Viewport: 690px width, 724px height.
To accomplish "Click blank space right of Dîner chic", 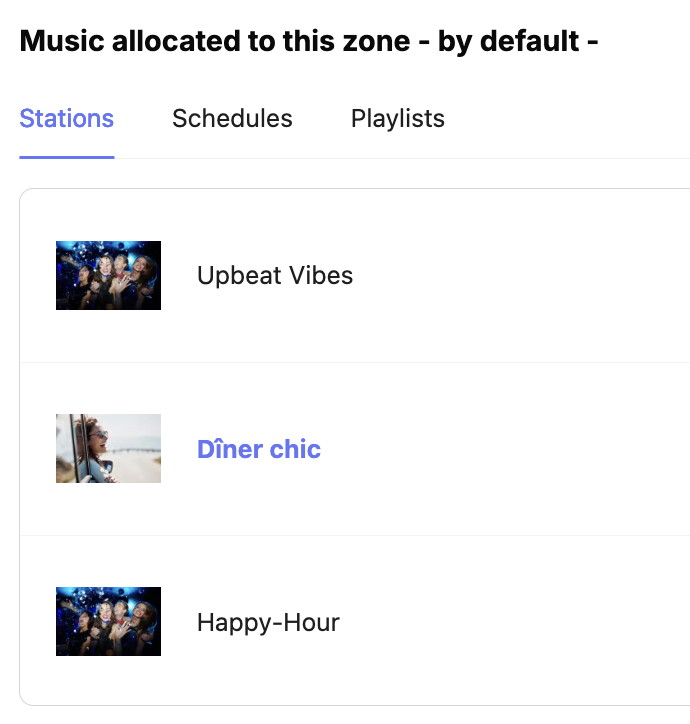I will click(520, 449).
